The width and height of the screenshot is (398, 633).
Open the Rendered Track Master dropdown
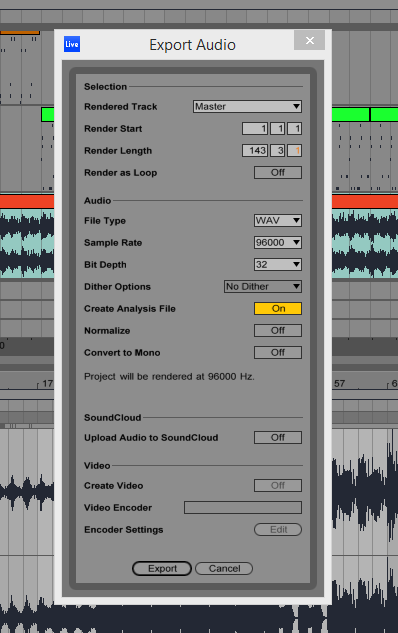(247, 107)
